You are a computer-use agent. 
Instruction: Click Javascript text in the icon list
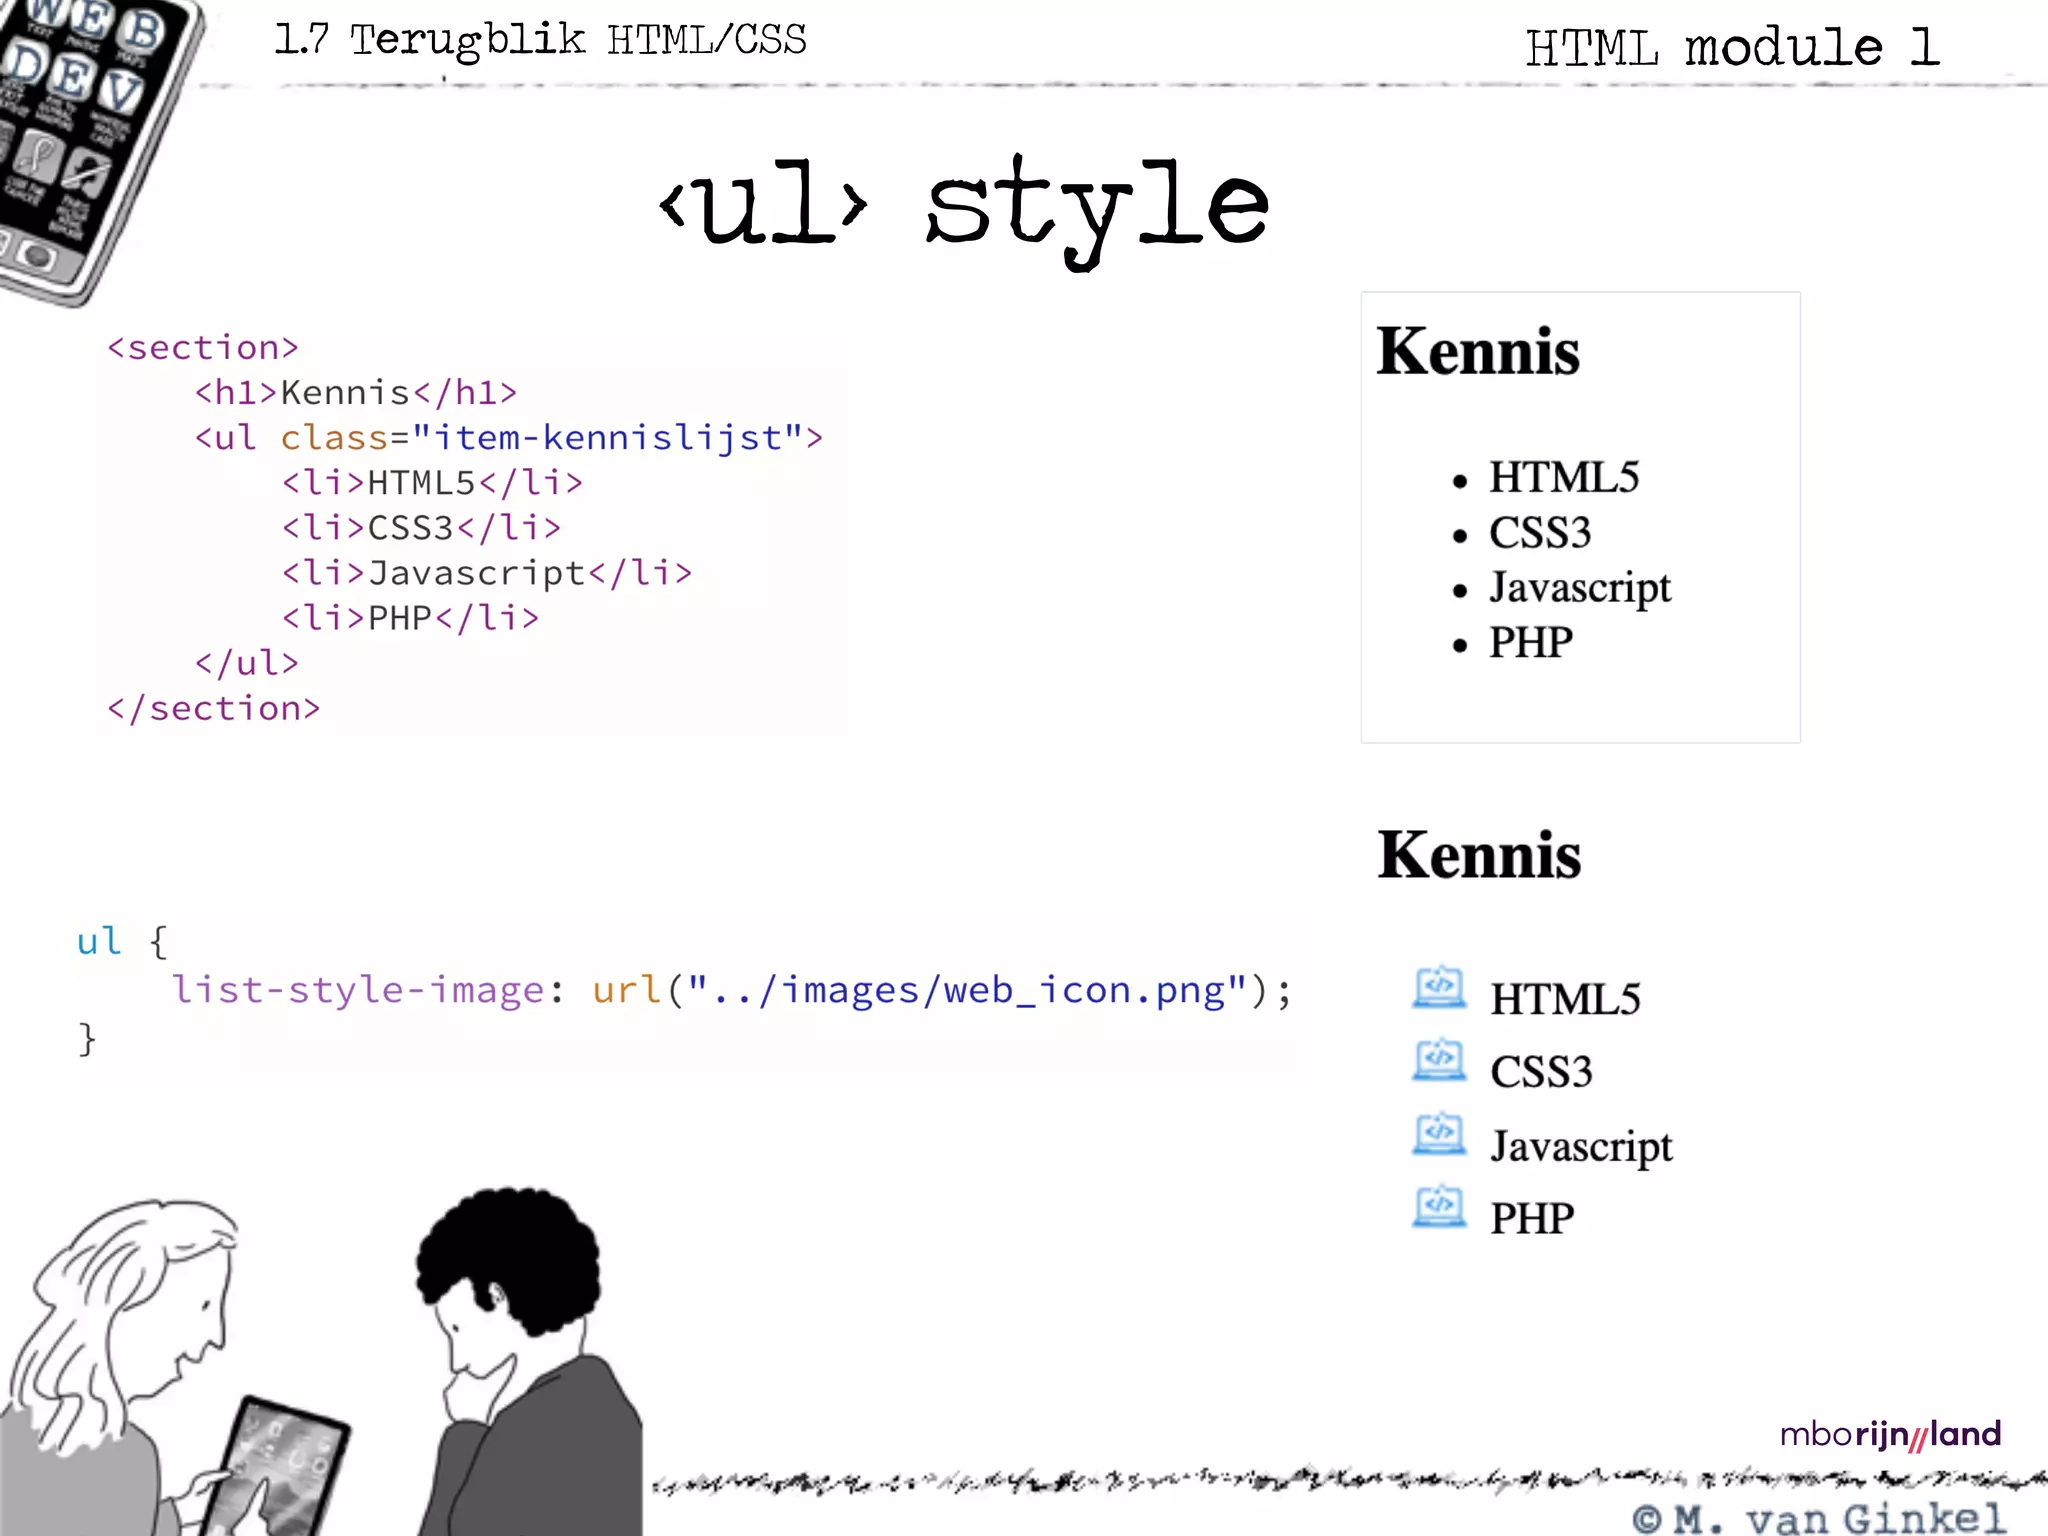1582,1147
